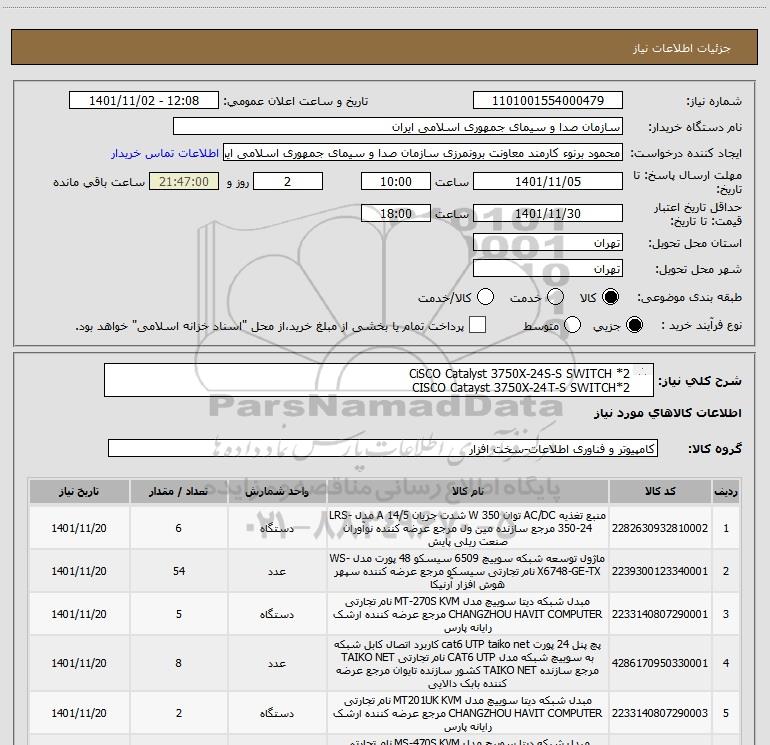Click quantity 5 in row 3
This screenshot has width=770, height=745.
[x=179, y=614]
